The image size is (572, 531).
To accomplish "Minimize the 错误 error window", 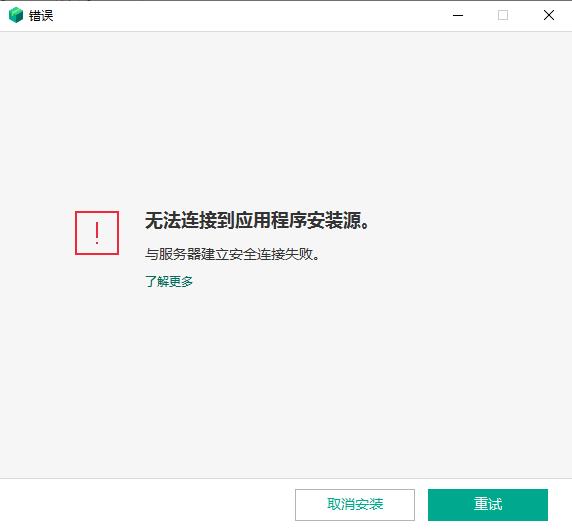I will point(458,15).
